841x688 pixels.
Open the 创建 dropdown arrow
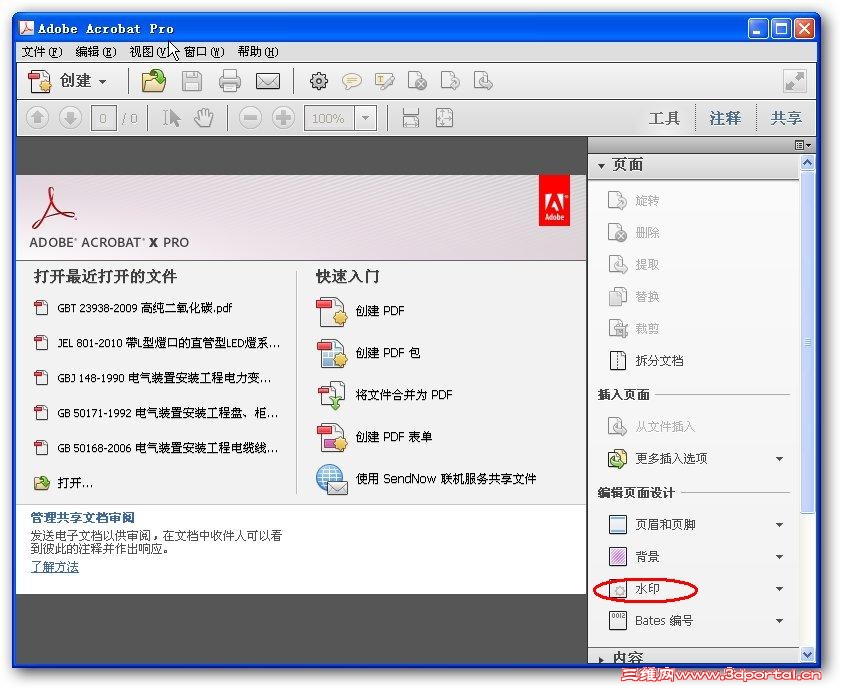coord(102,82)
